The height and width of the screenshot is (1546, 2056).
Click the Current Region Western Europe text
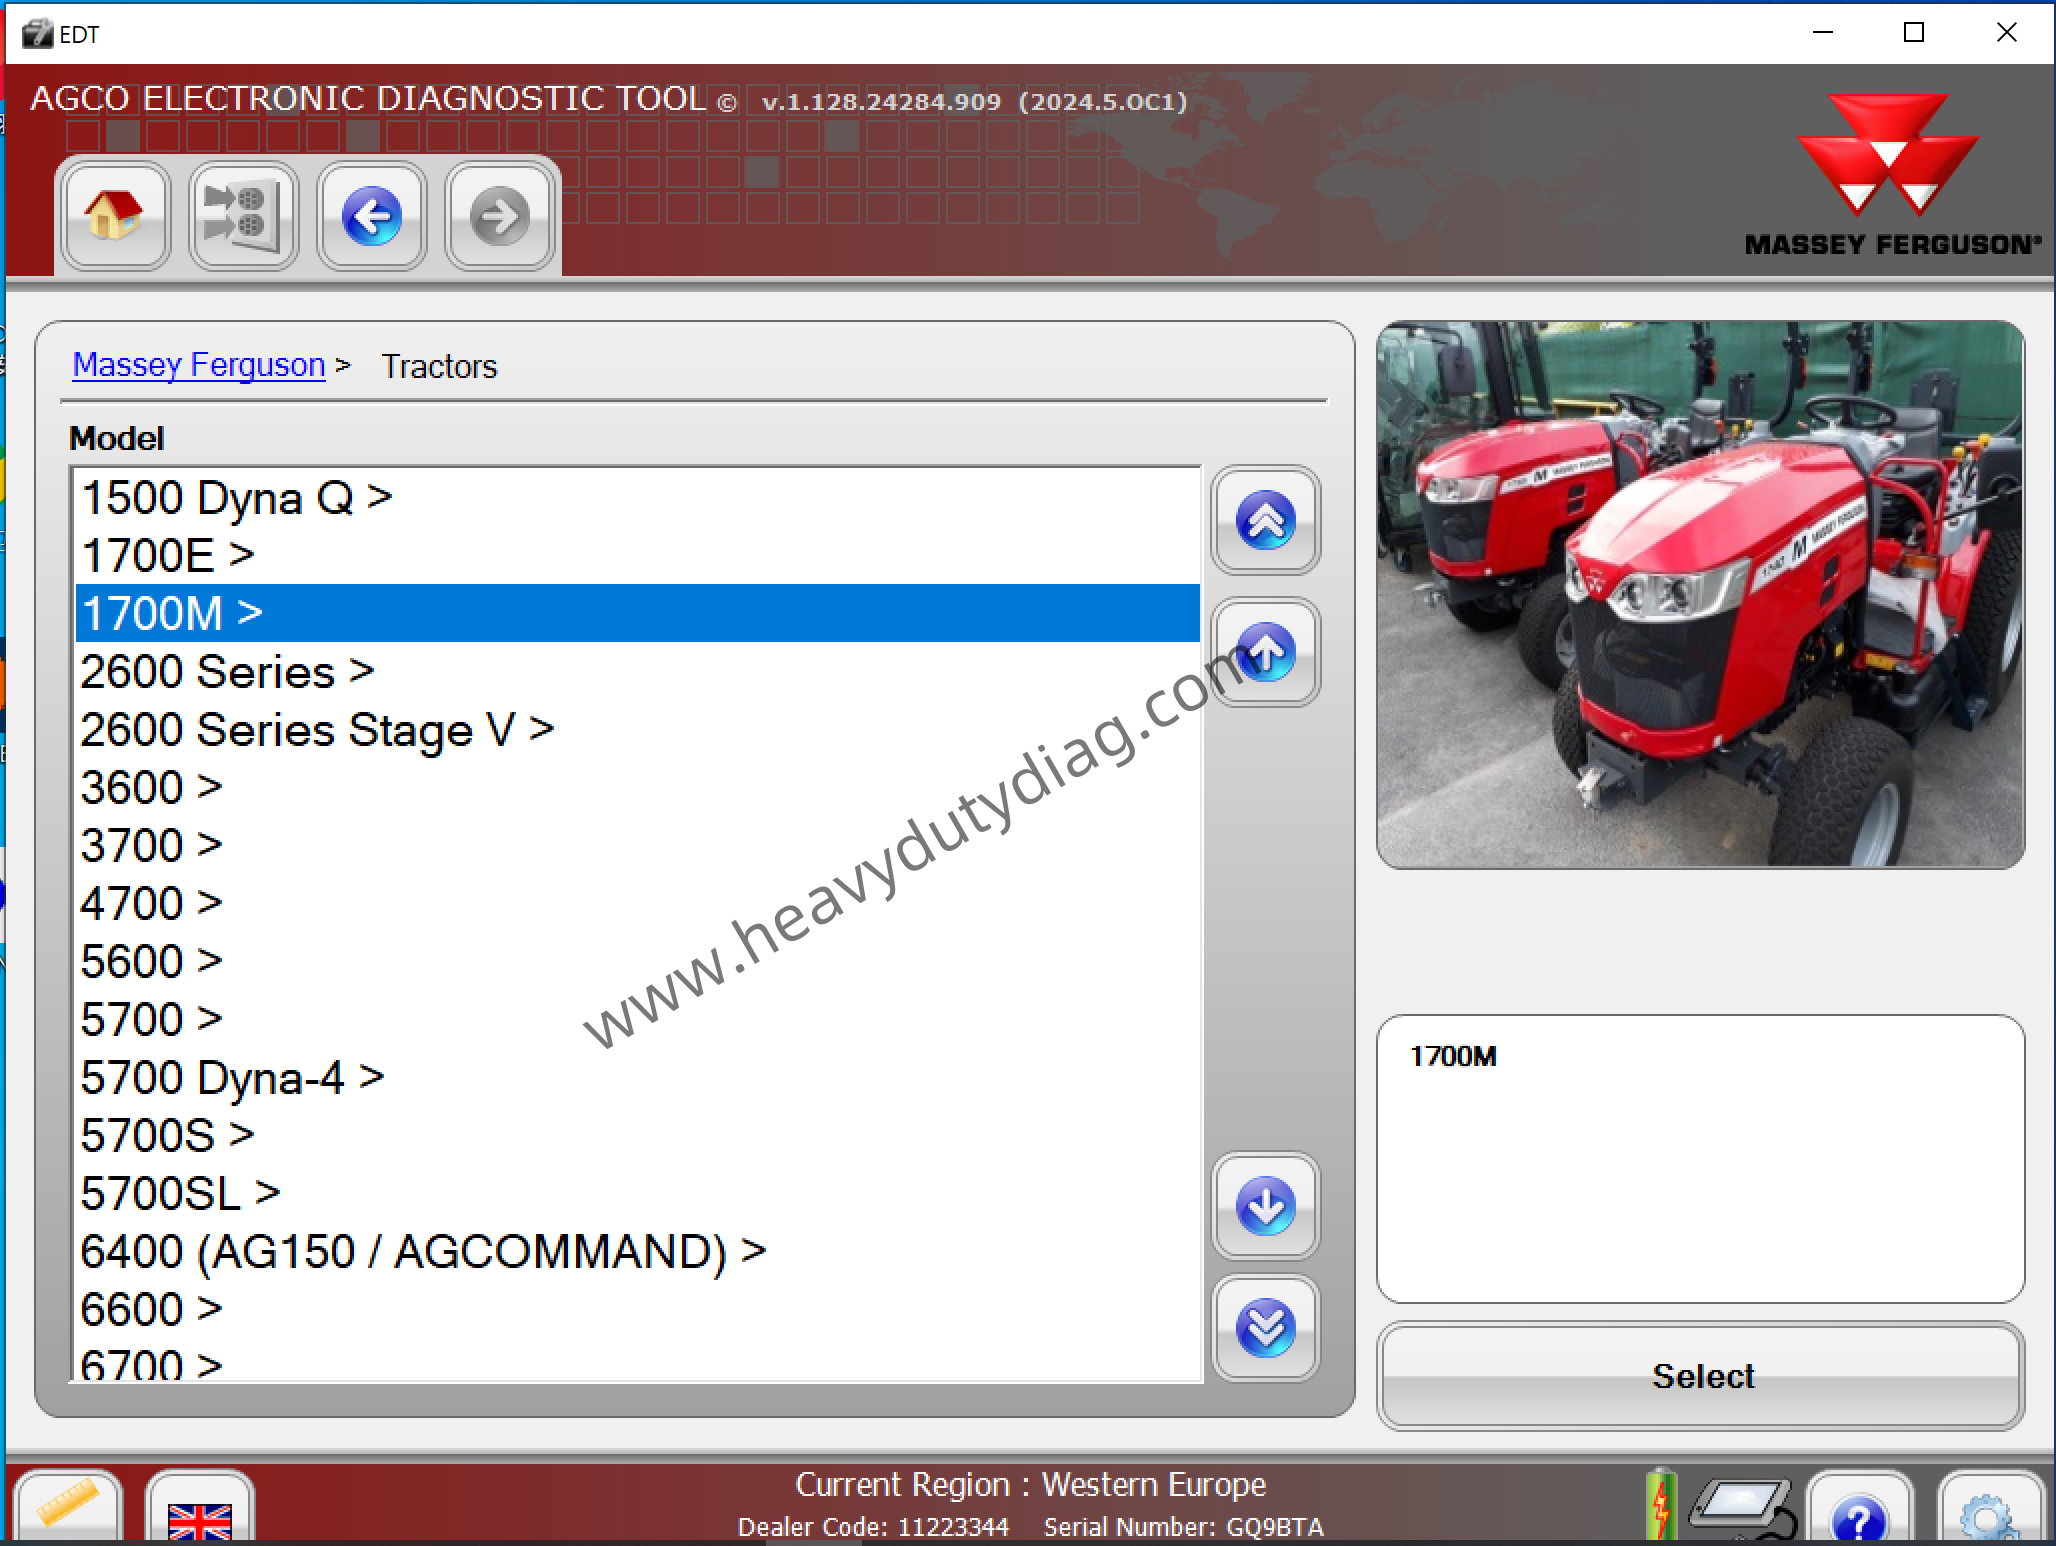[1030, 1485]
